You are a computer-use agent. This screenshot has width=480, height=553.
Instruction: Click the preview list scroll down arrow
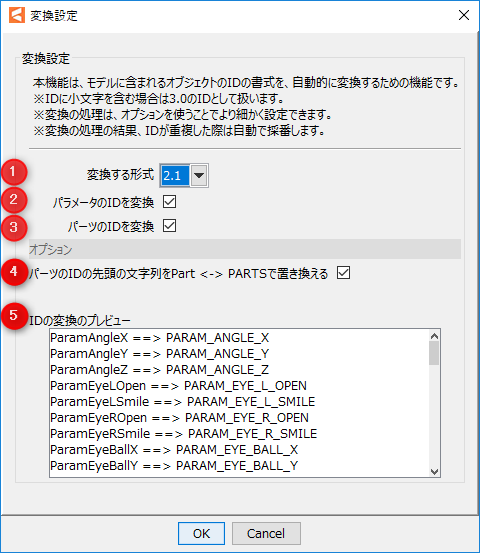[434, 471]
